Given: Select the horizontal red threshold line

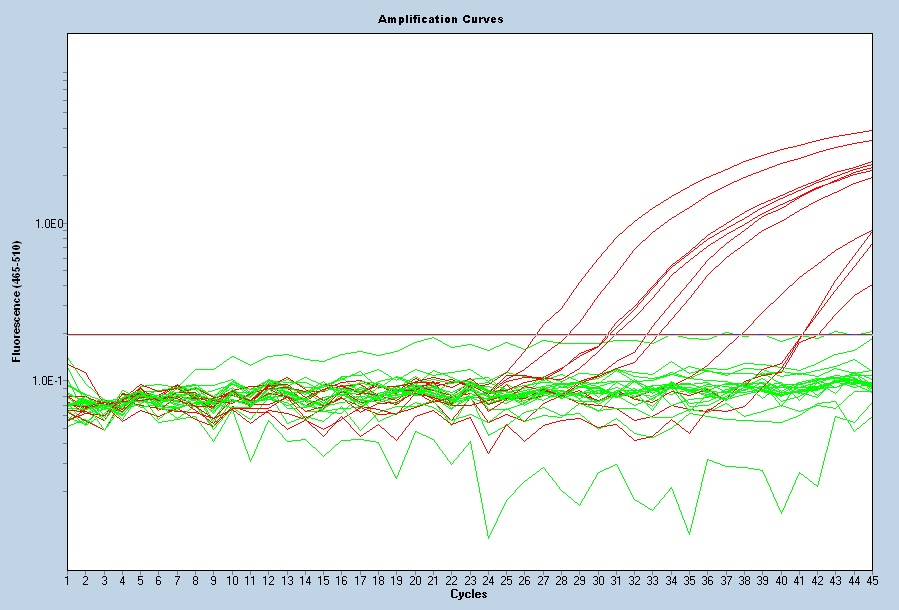Looking at the screenshot, I should click(300, 334).
